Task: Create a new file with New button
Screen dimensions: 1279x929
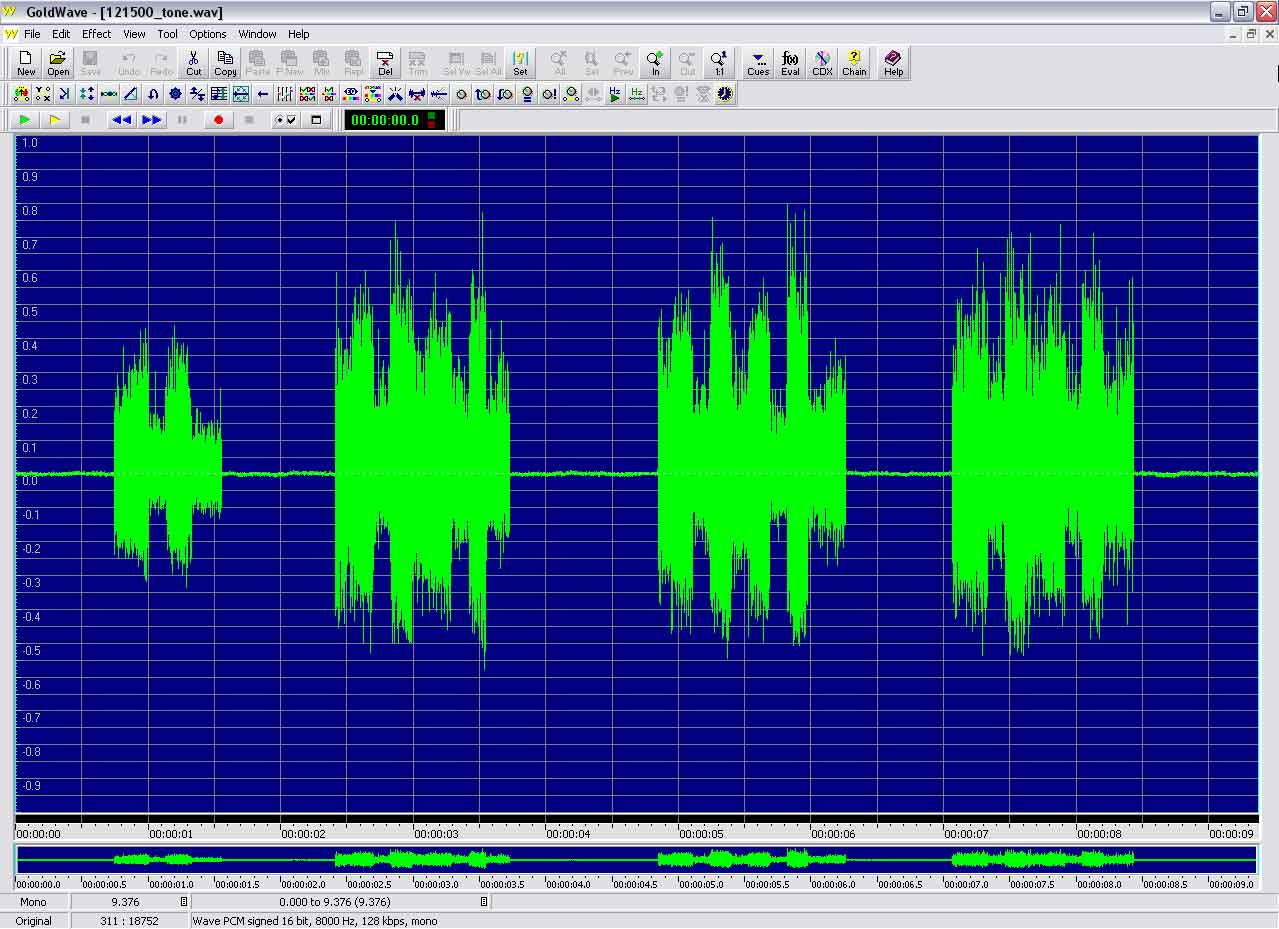Action: tap(26, 63)
